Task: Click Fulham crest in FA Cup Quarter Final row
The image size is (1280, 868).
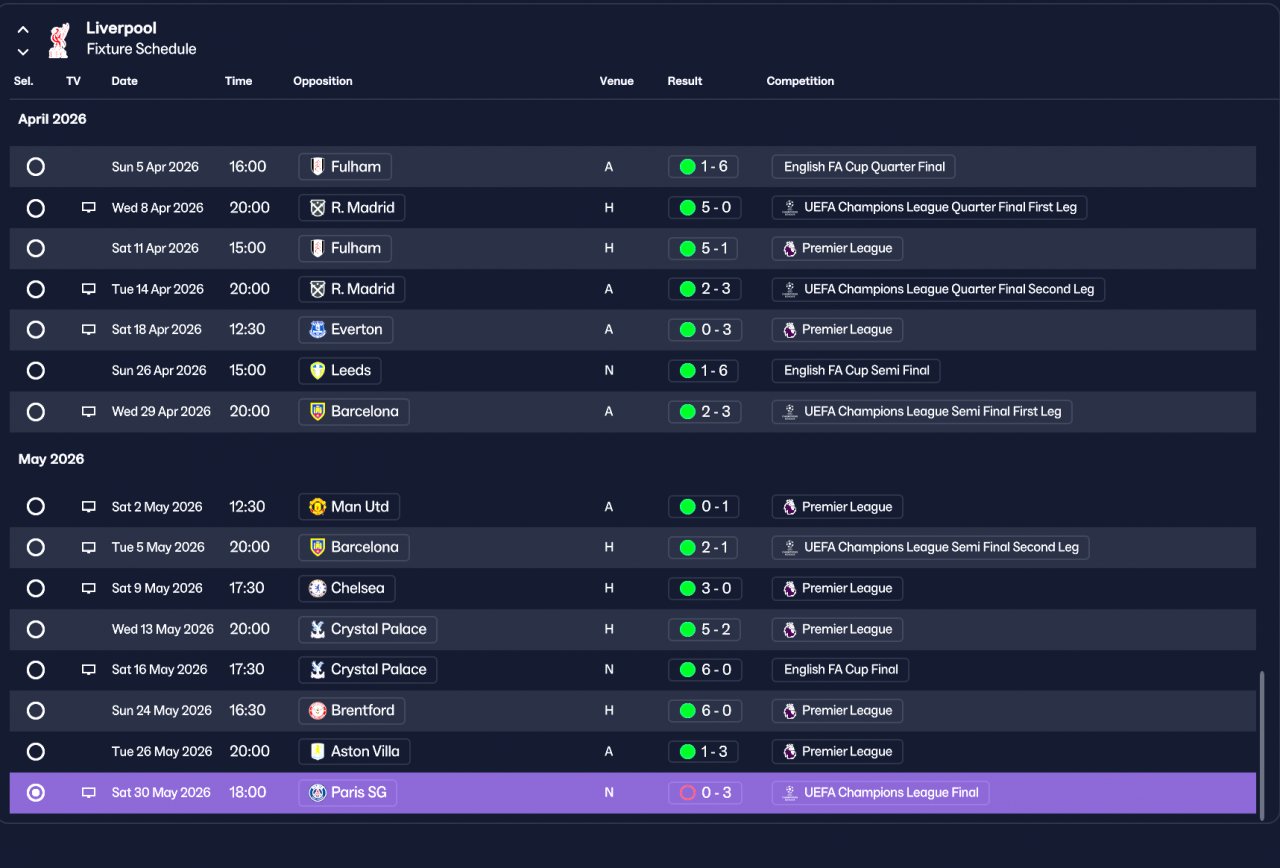Action: tap(317, 167)
